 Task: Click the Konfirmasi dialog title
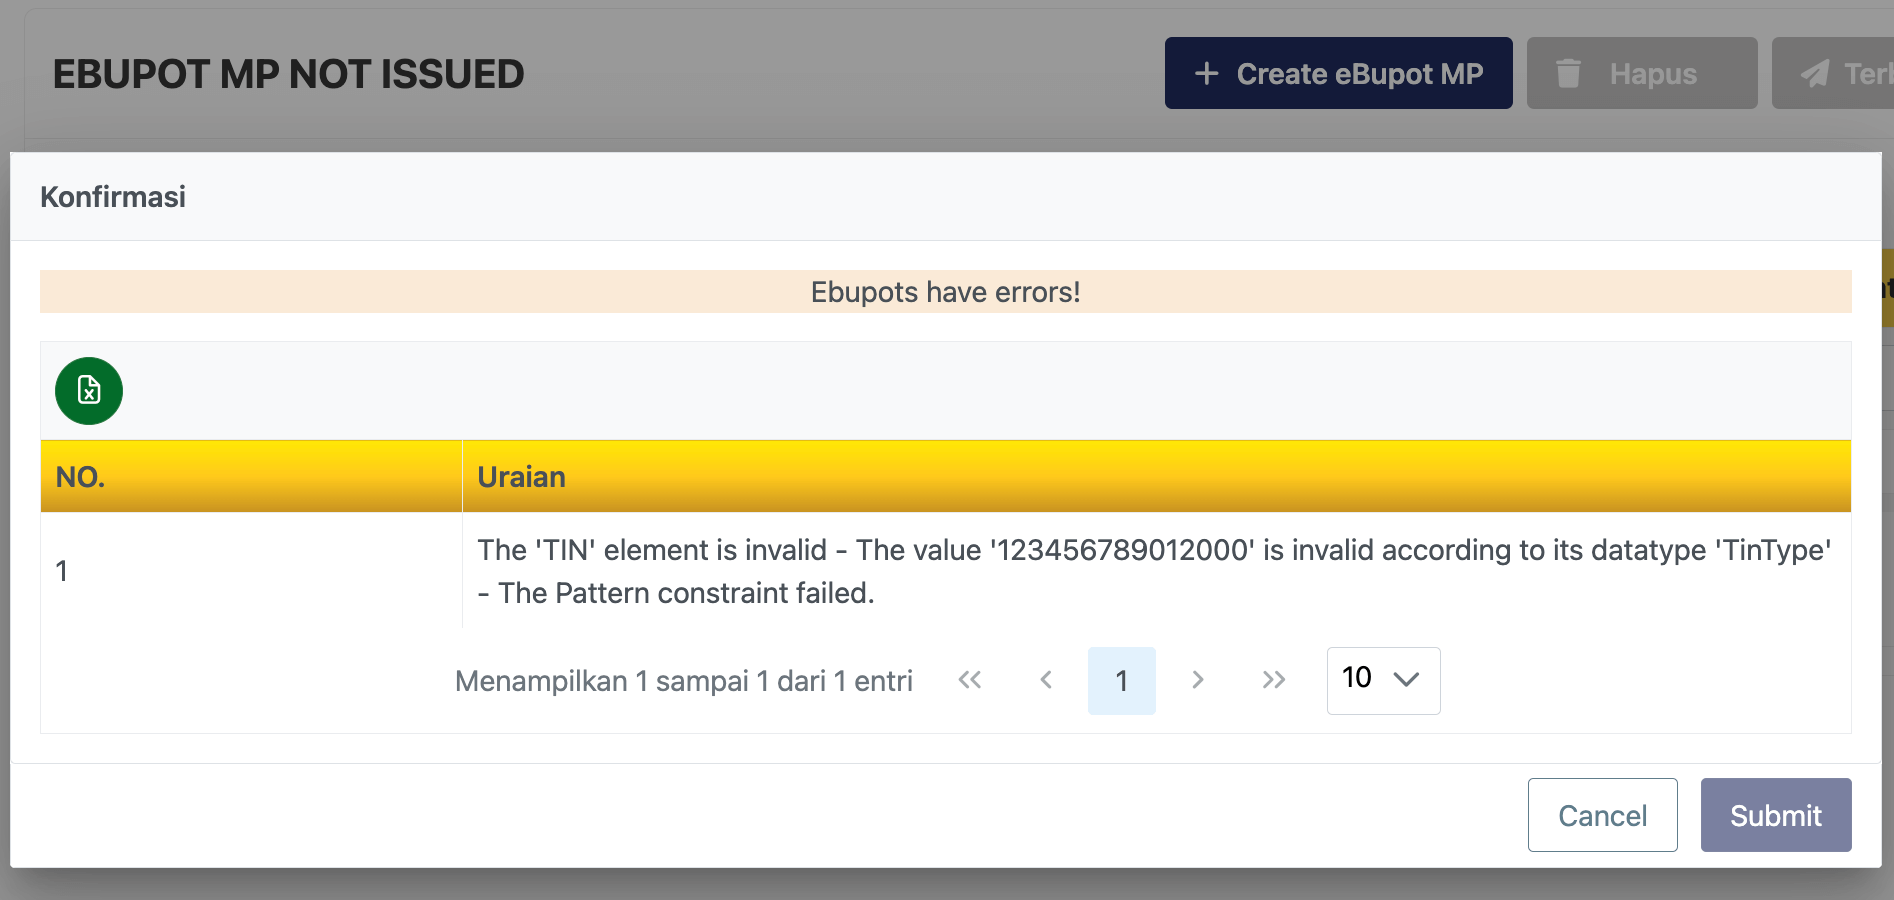(113, 197)
